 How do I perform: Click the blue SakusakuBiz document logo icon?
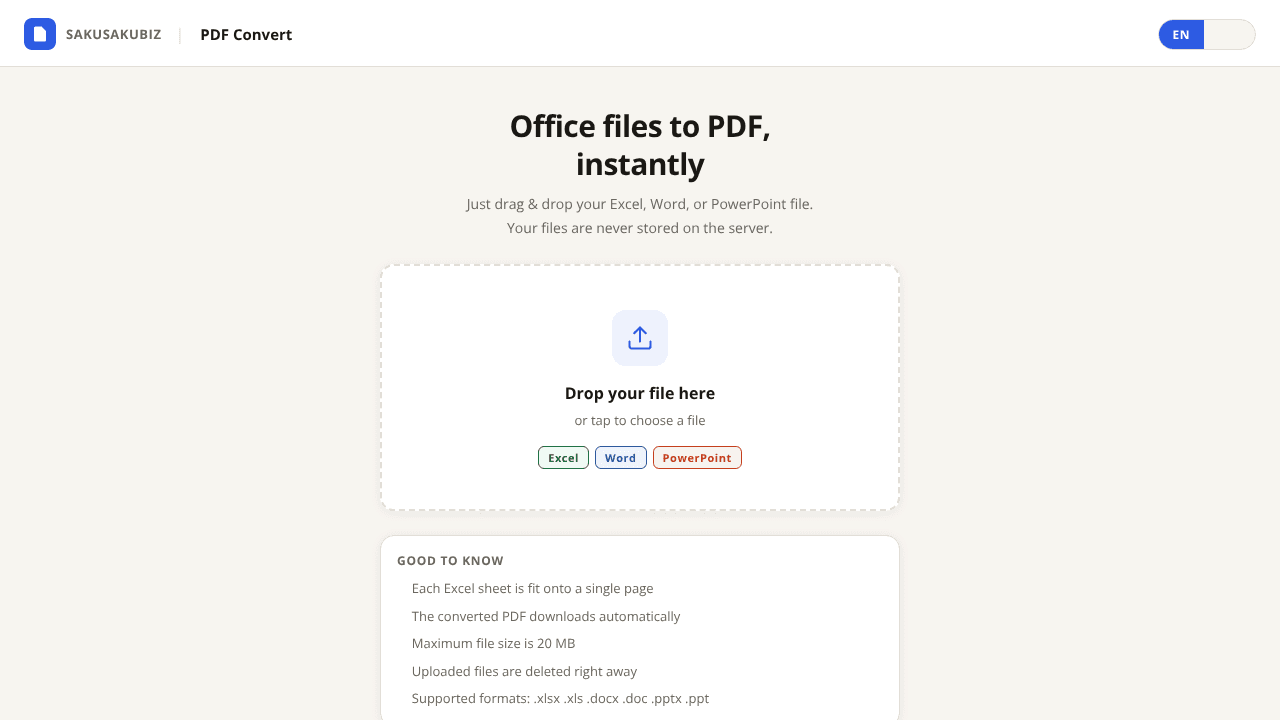tap(40, 34)
